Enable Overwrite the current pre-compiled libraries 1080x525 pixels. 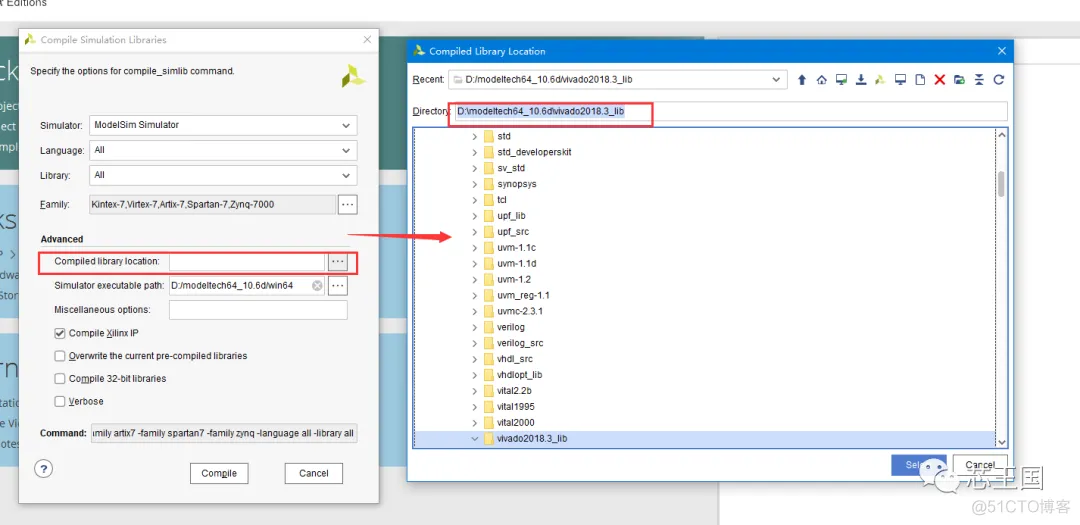click(60, 356)
